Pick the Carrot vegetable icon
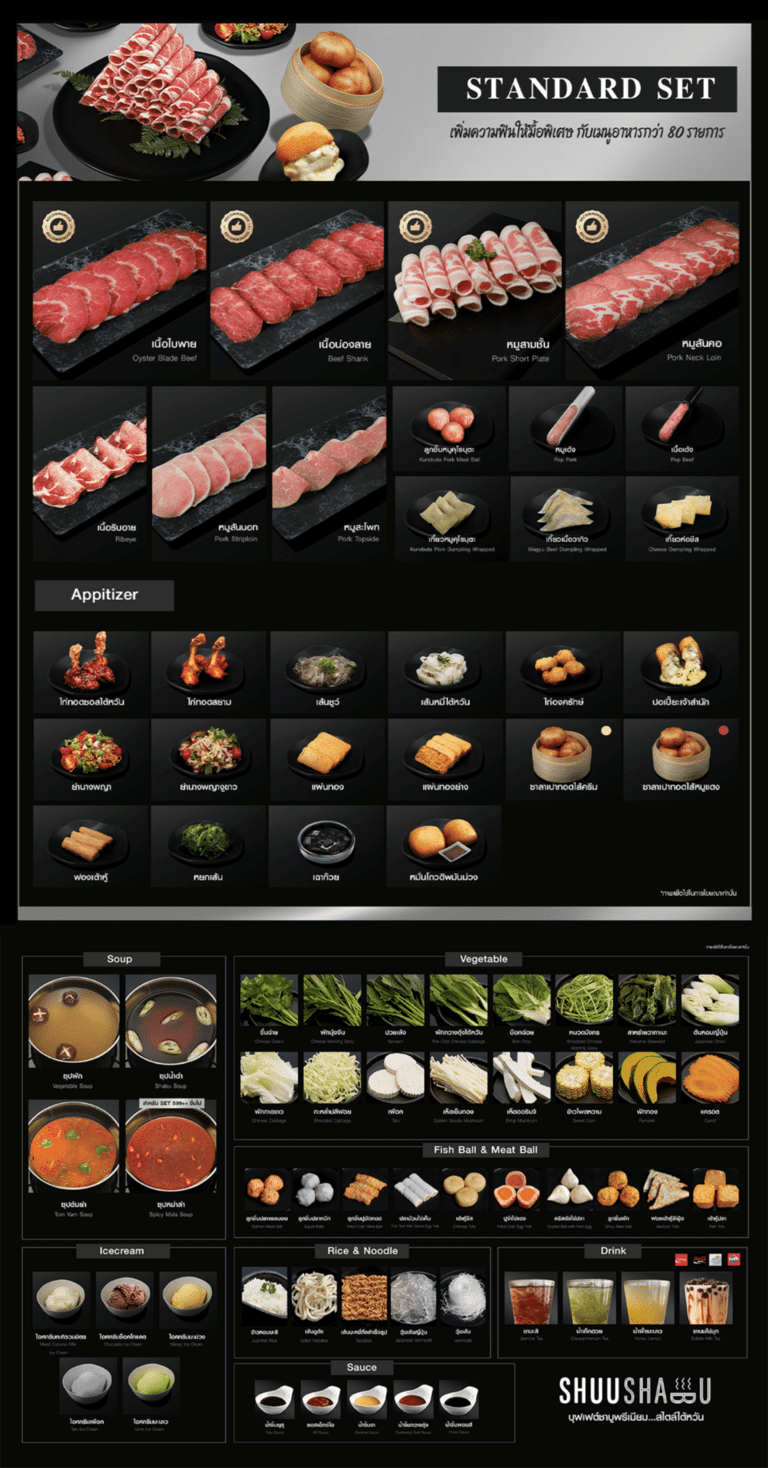The image size is (768, 1468). click(710, 1082)
